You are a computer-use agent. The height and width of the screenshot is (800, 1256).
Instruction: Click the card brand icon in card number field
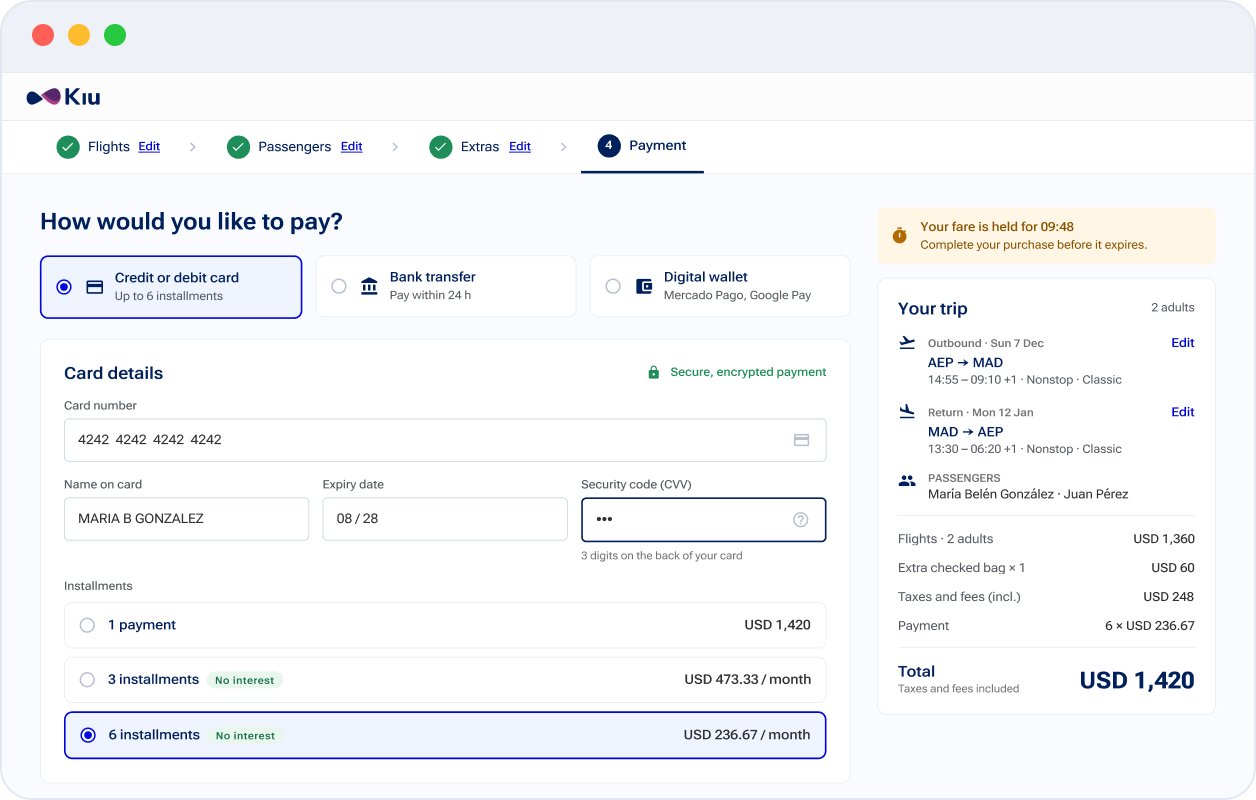(801, 440)
